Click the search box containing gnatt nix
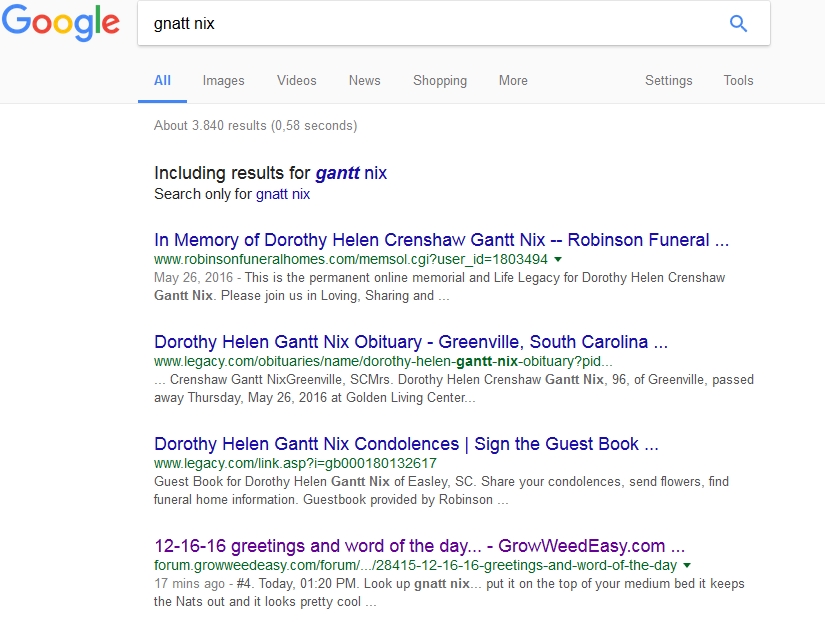The width and height of the screenshot is (825, 624). pyautogui.click(x=430, y=24)
